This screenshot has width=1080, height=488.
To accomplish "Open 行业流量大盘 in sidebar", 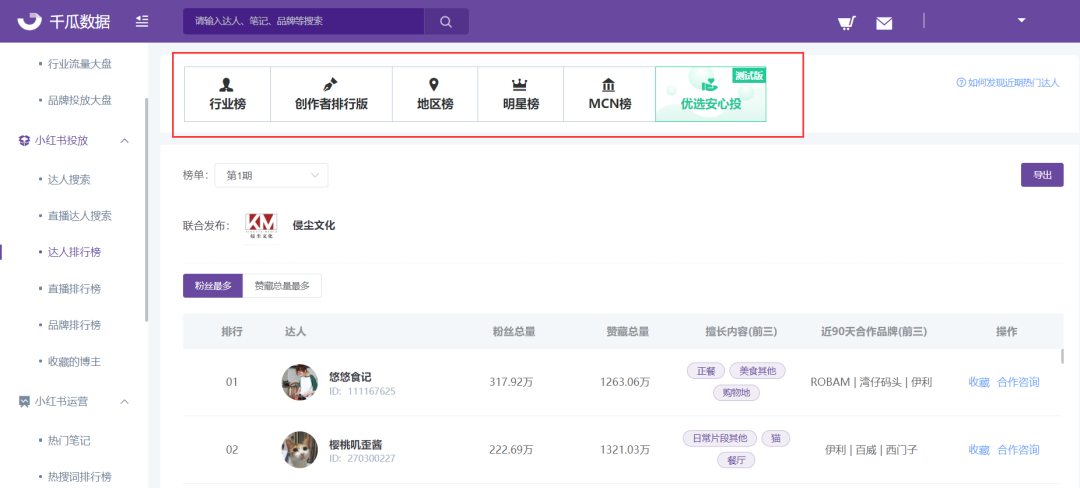I will [79, 64].
